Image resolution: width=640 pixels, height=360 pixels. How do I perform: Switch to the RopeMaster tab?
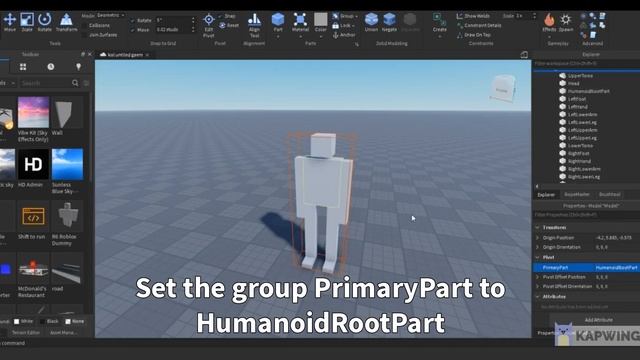pos(577,195)
